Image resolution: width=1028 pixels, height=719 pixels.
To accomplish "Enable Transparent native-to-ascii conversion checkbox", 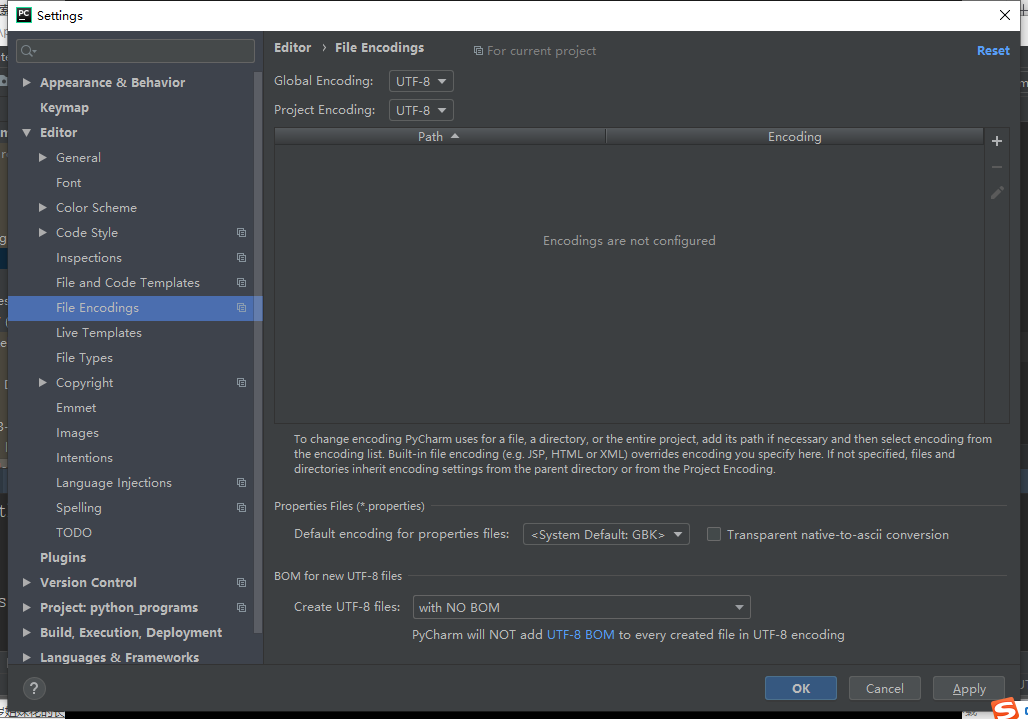I will [x=713, y=534].
